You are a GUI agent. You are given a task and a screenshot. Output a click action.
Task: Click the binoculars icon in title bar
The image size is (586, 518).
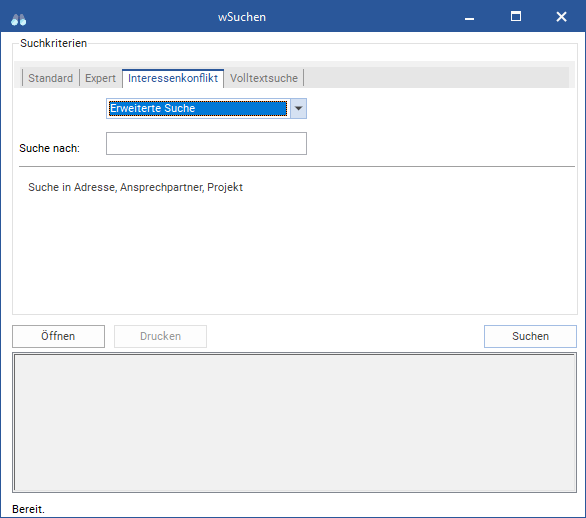18,20
